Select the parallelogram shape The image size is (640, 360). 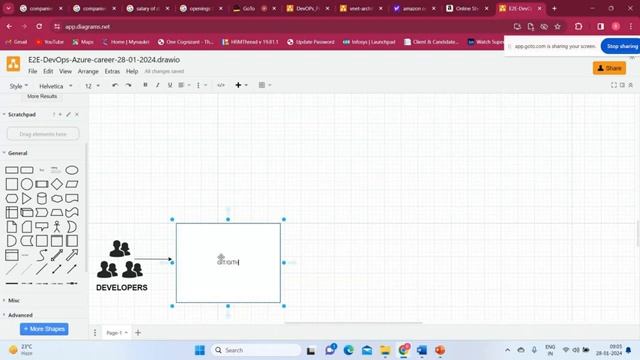72,184
